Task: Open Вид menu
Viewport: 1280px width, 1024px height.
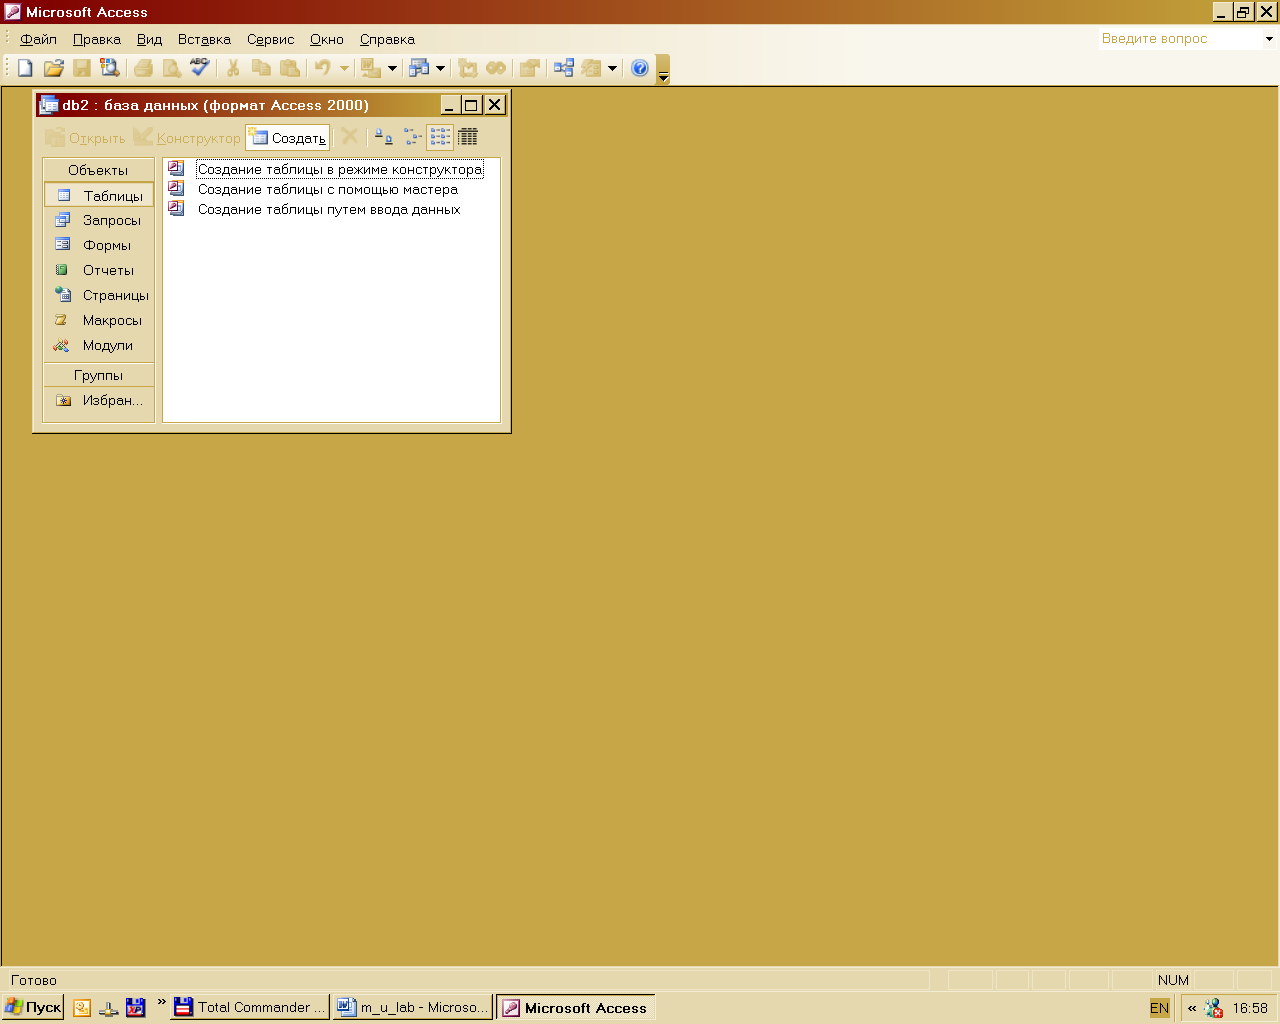Action: point(149,39)
